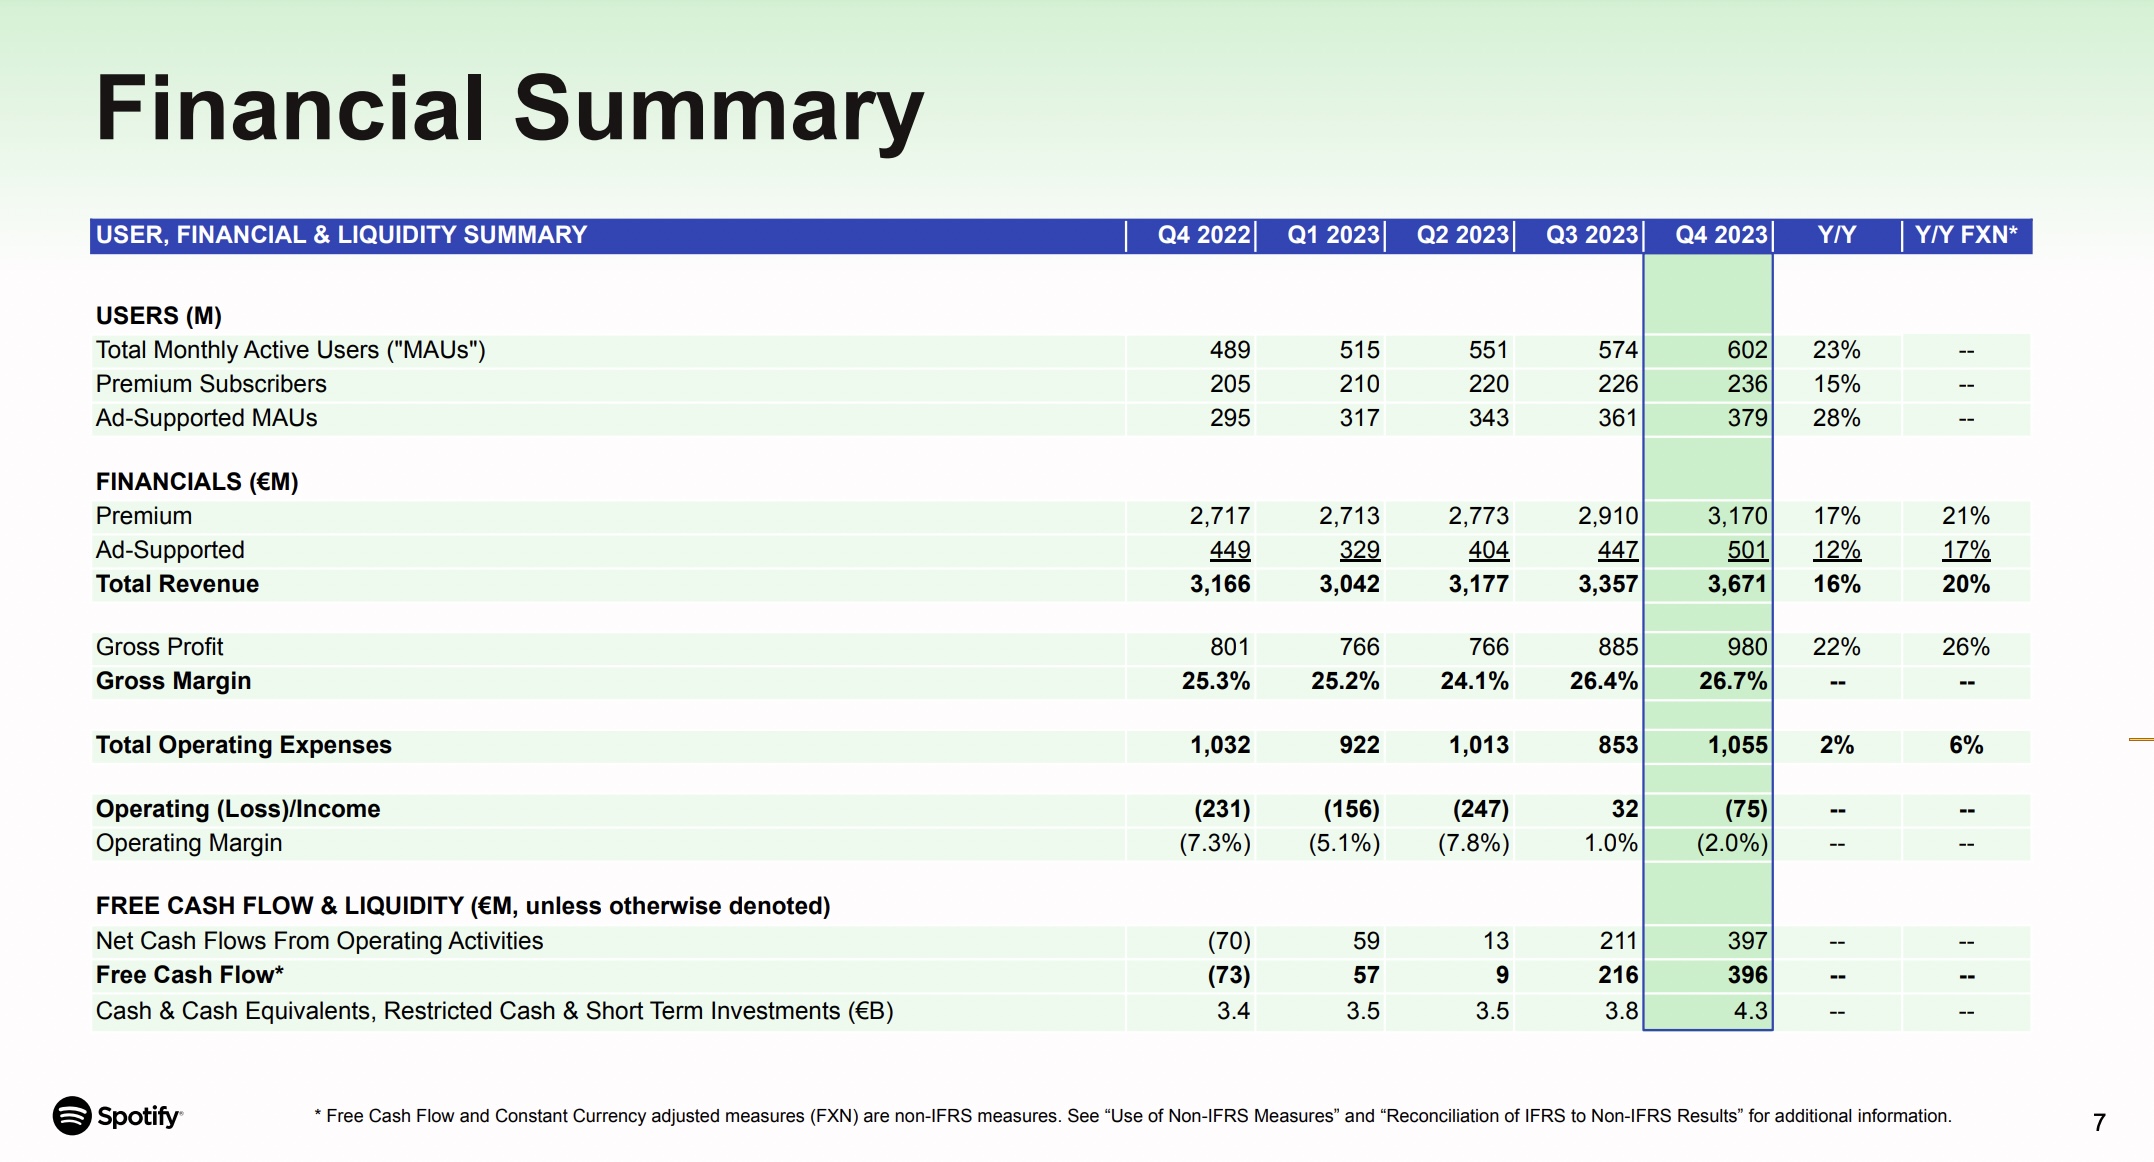The height and width of the screenshot is (1162, 2154).
Task: Click the Q3 2023 Operating Margin 1.0%
Action: 1611,843
